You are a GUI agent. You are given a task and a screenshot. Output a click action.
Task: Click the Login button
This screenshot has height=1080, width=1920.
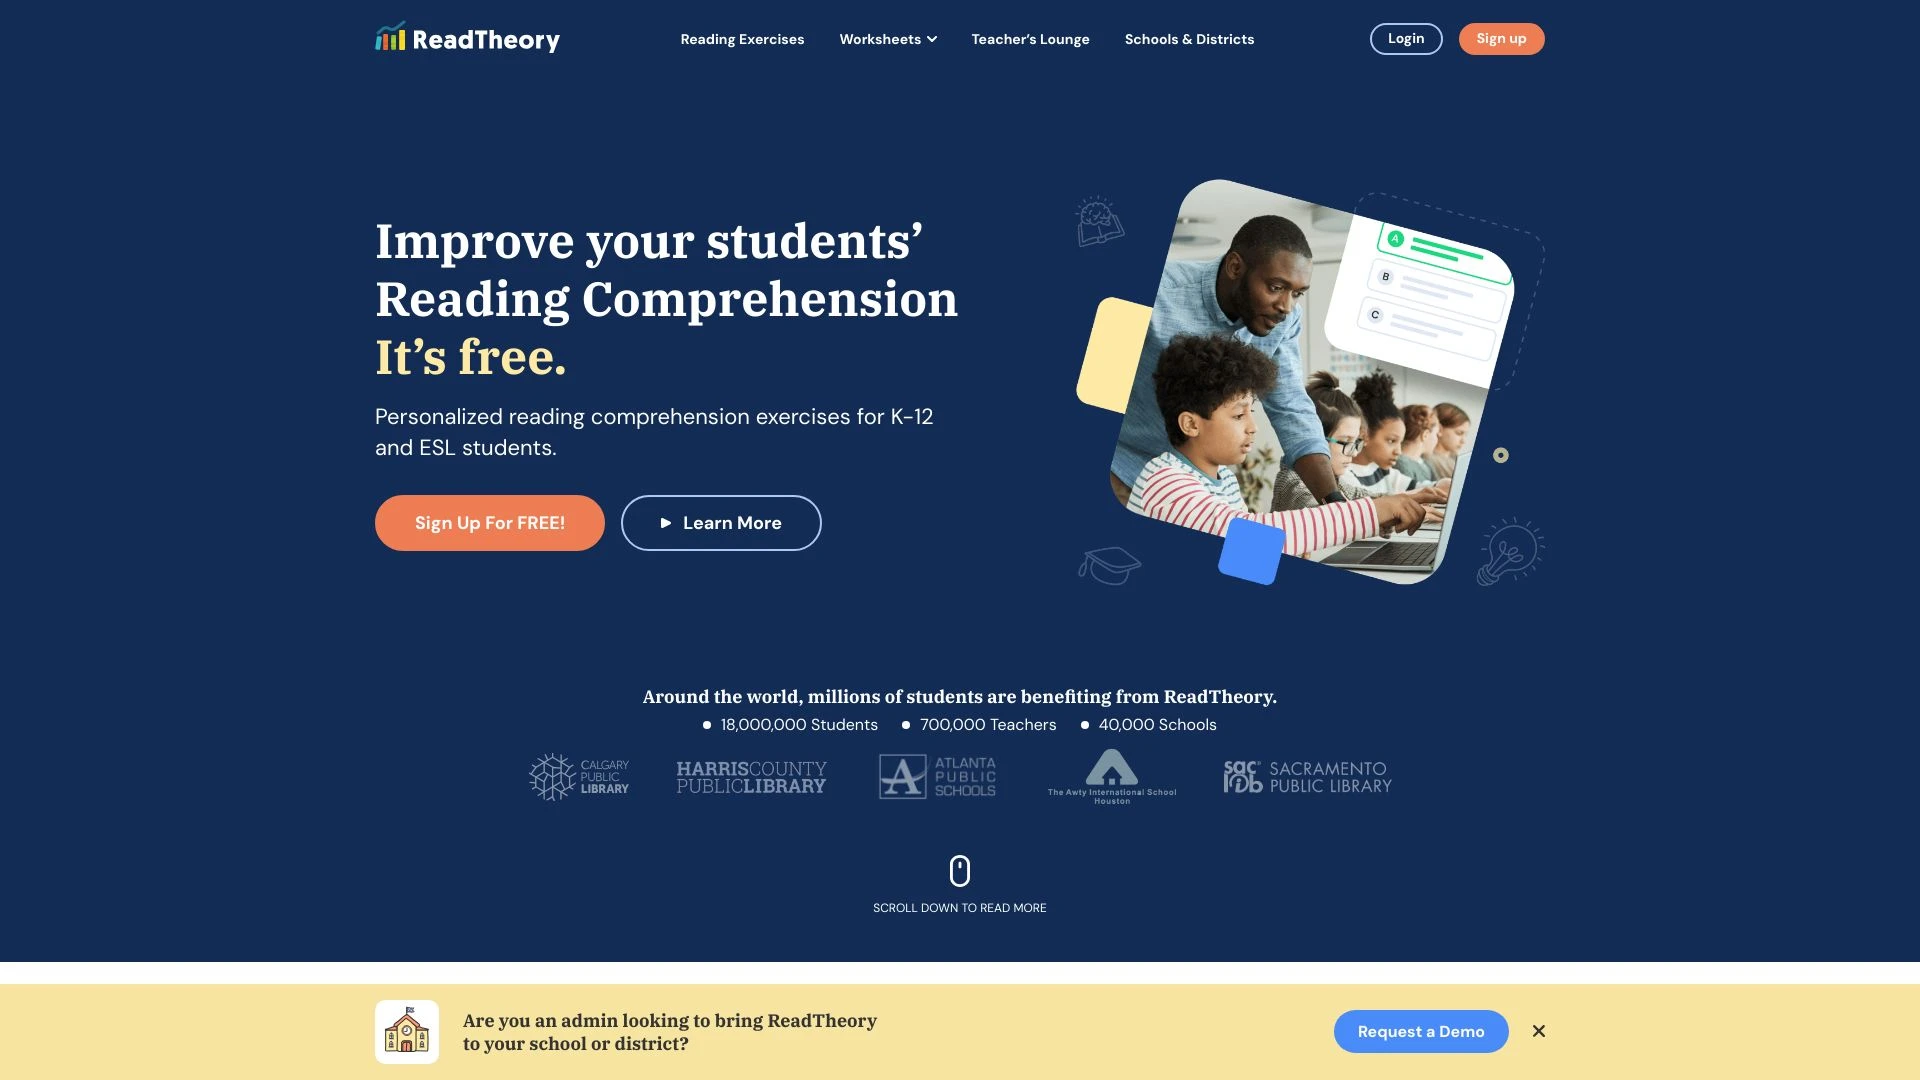click(1406, 38)
